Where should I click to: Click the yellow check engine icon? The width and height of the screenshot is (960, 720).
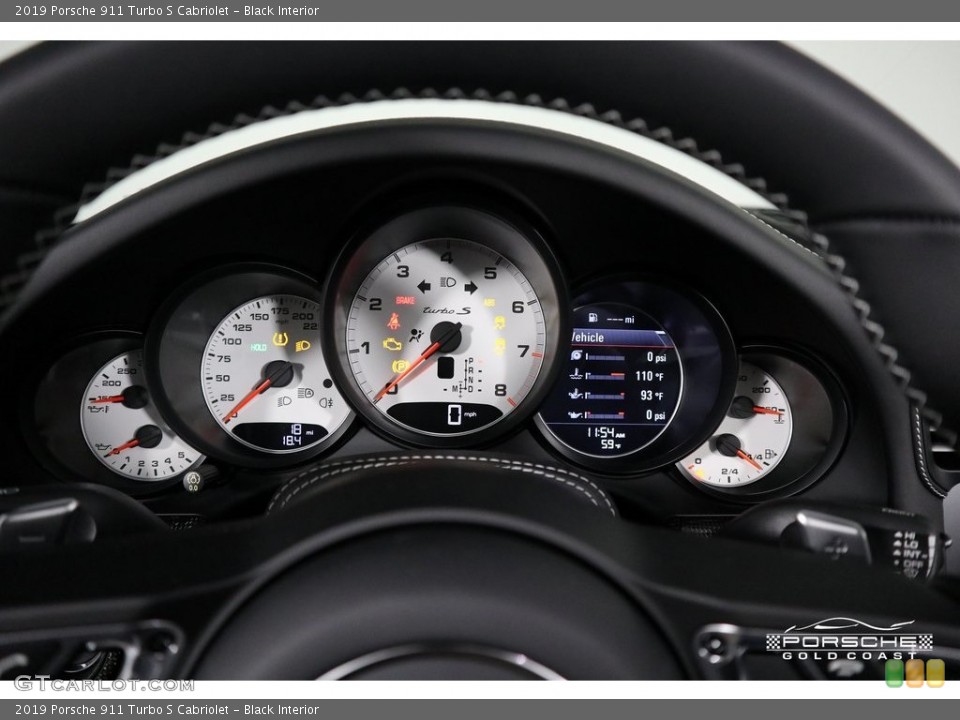[392, 345]
